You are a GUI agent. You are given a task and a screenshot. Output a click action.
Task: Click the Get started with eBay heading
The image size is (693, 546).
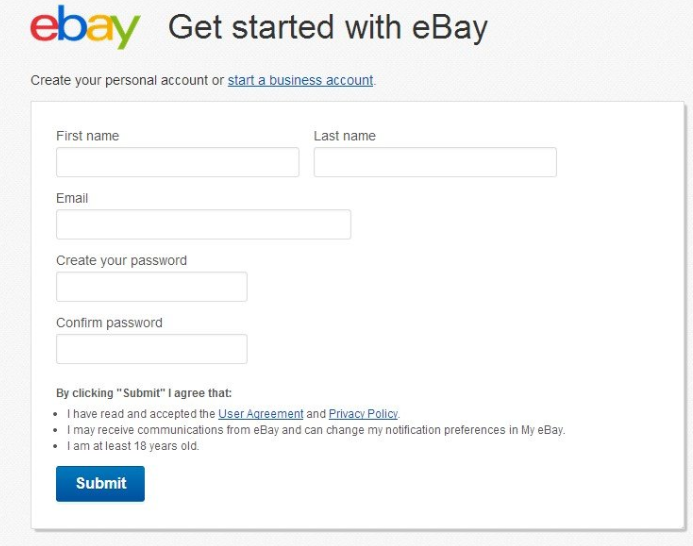click(x=328, y=27)
